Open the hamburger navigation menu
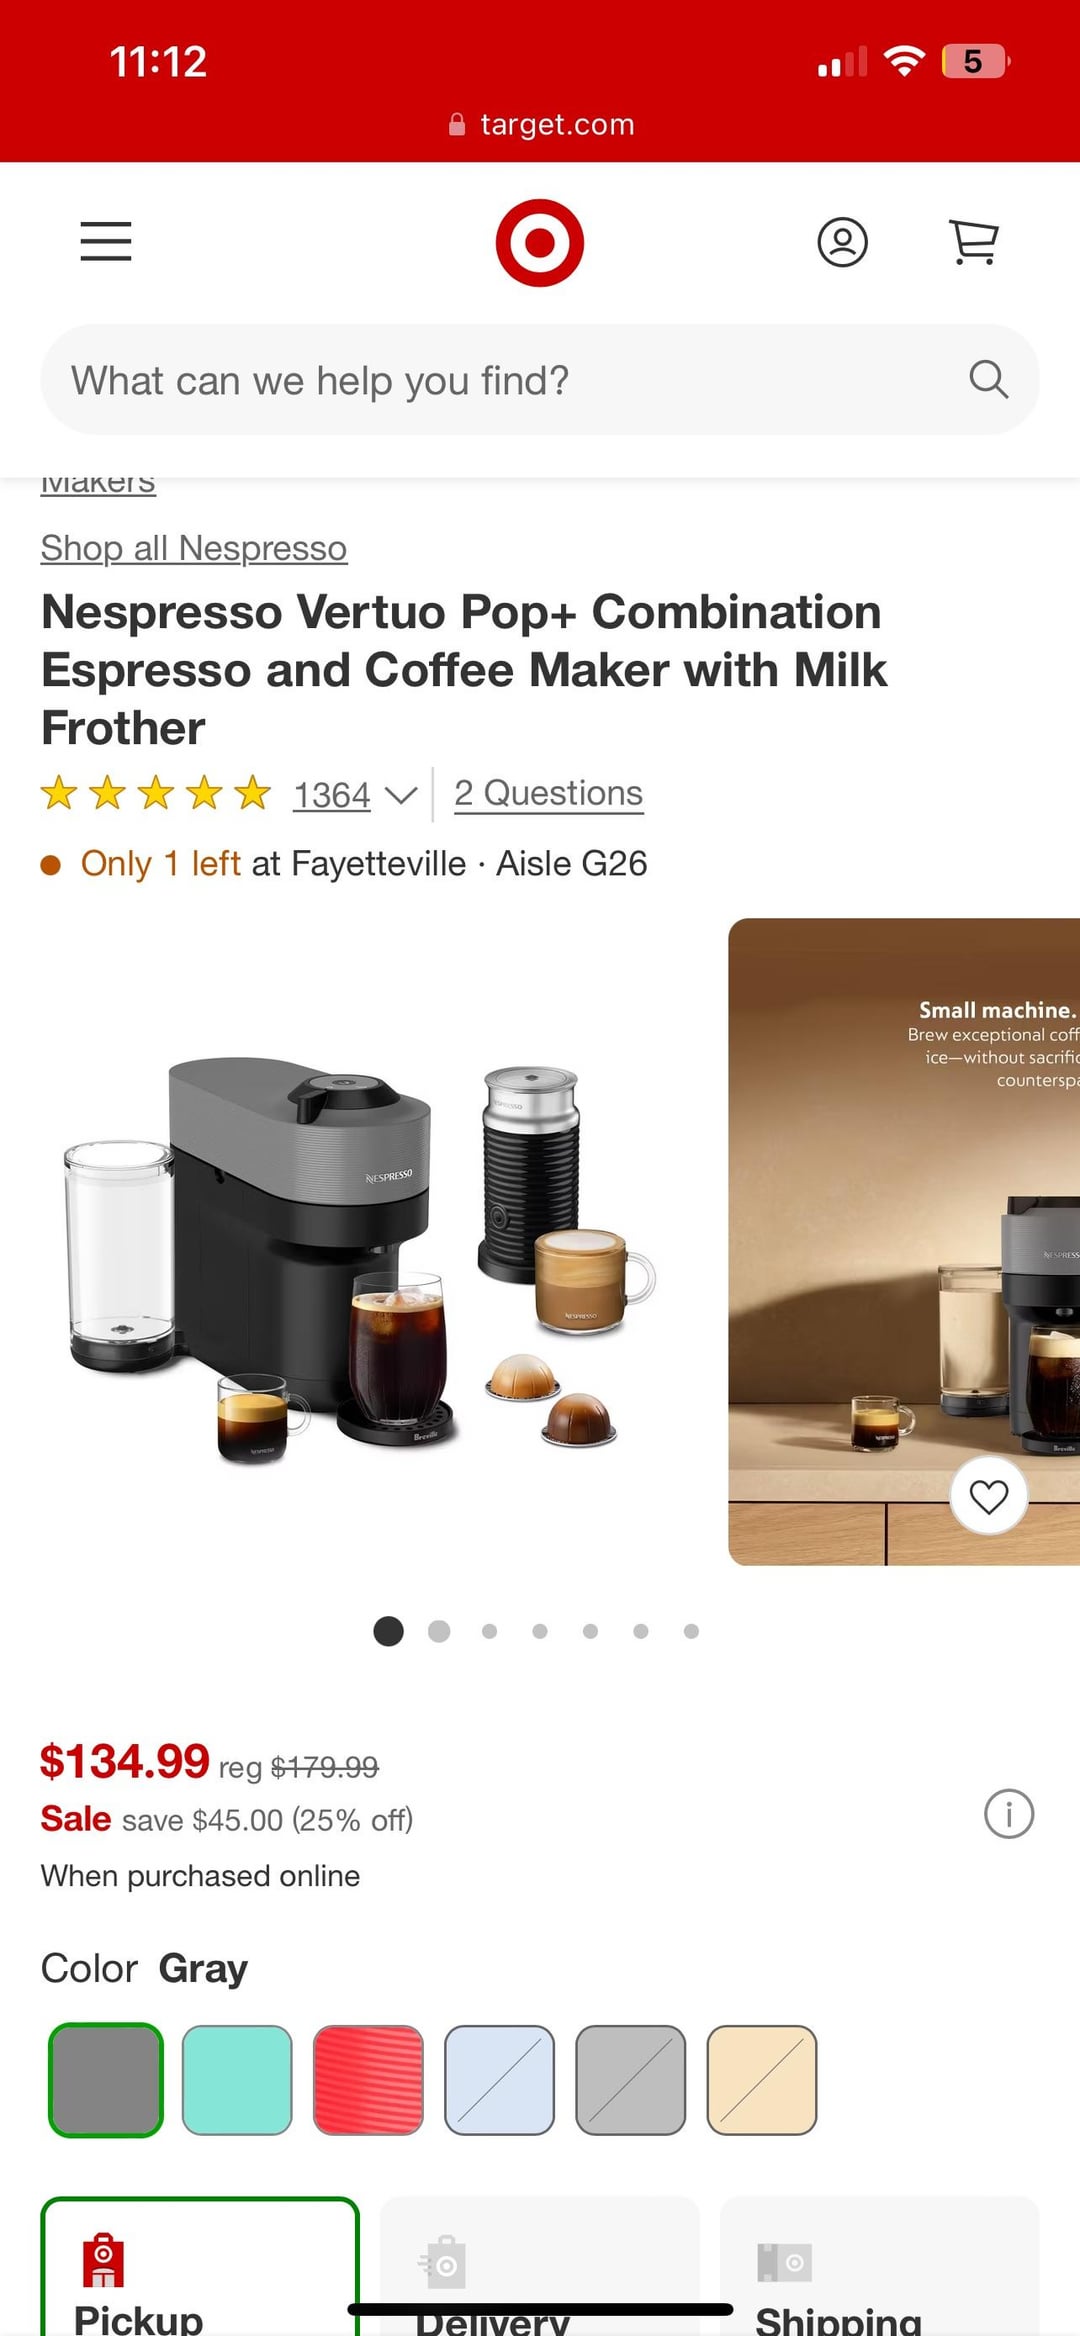1080x2336 pixels. [x=106, y=241]
